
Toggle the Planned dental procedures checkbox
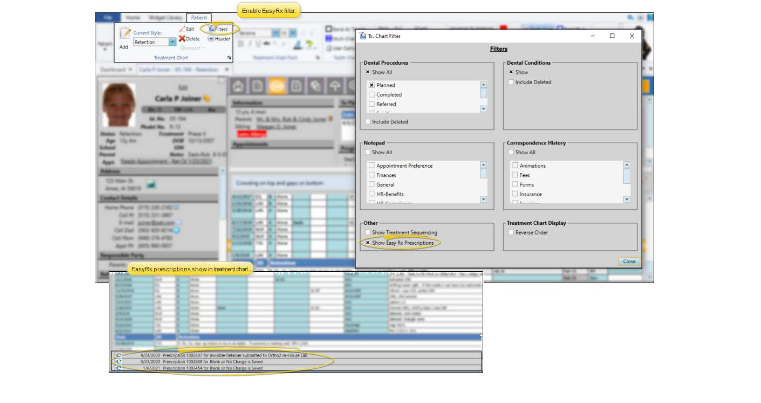point(371,86)
